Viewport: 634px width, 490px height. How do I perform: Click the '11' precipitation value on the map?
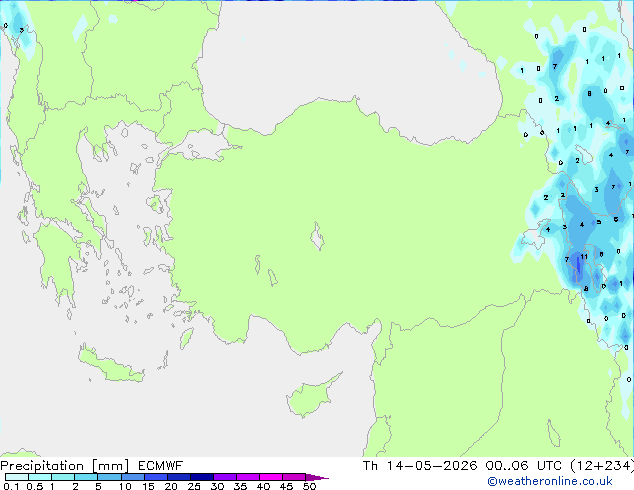pos(584,257)
